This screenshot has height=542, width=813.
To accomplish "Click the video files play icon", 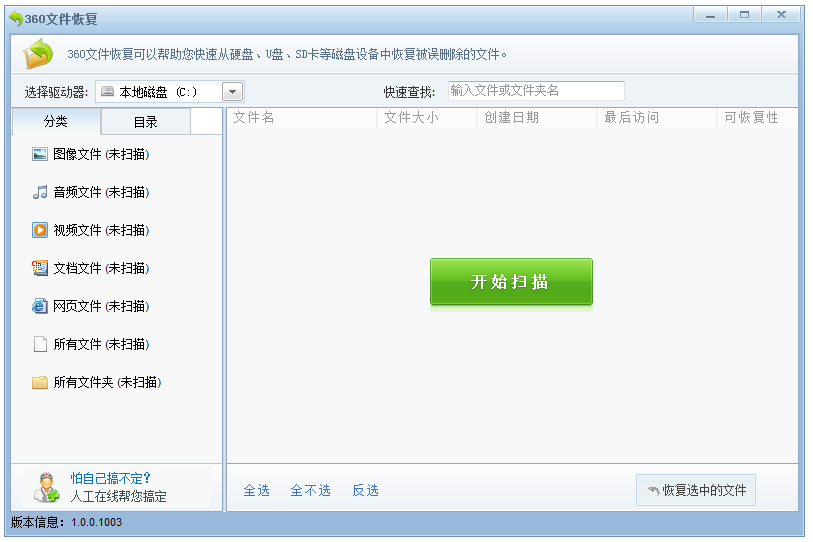I will click(40, 230).
